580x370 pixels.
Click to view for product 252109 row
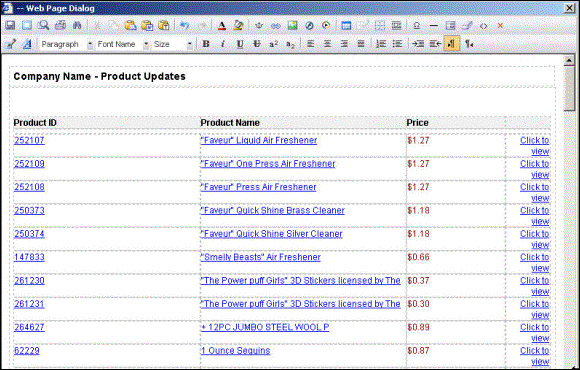[535, 169]
